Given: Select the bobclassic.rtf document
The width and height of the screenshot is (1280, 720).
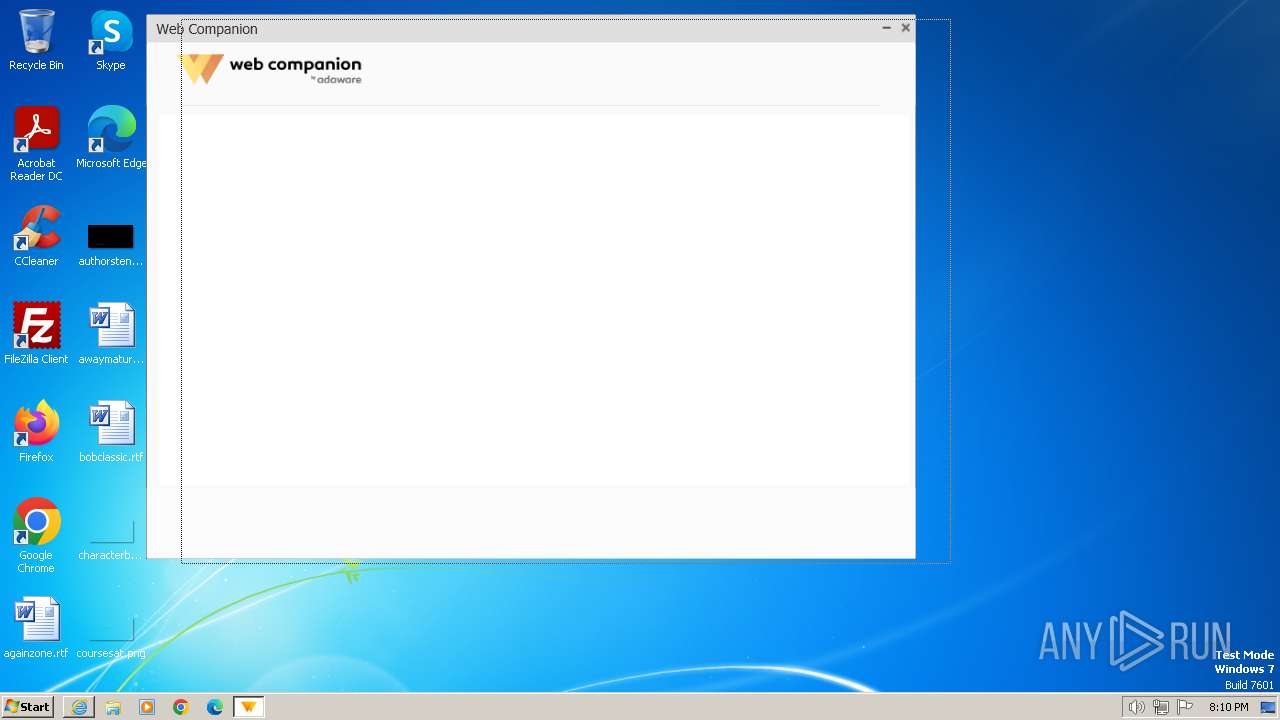Looking at the screenshot, I should [x=110, y=432].
